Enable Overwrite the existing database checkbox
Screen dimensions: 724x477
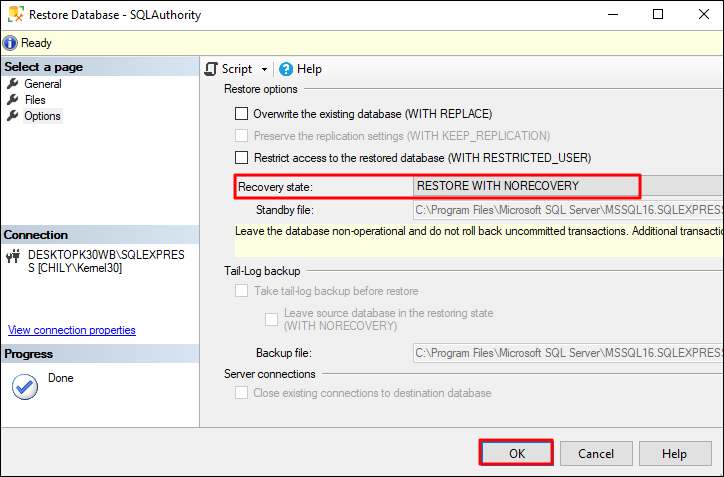[x=241, y=114]
